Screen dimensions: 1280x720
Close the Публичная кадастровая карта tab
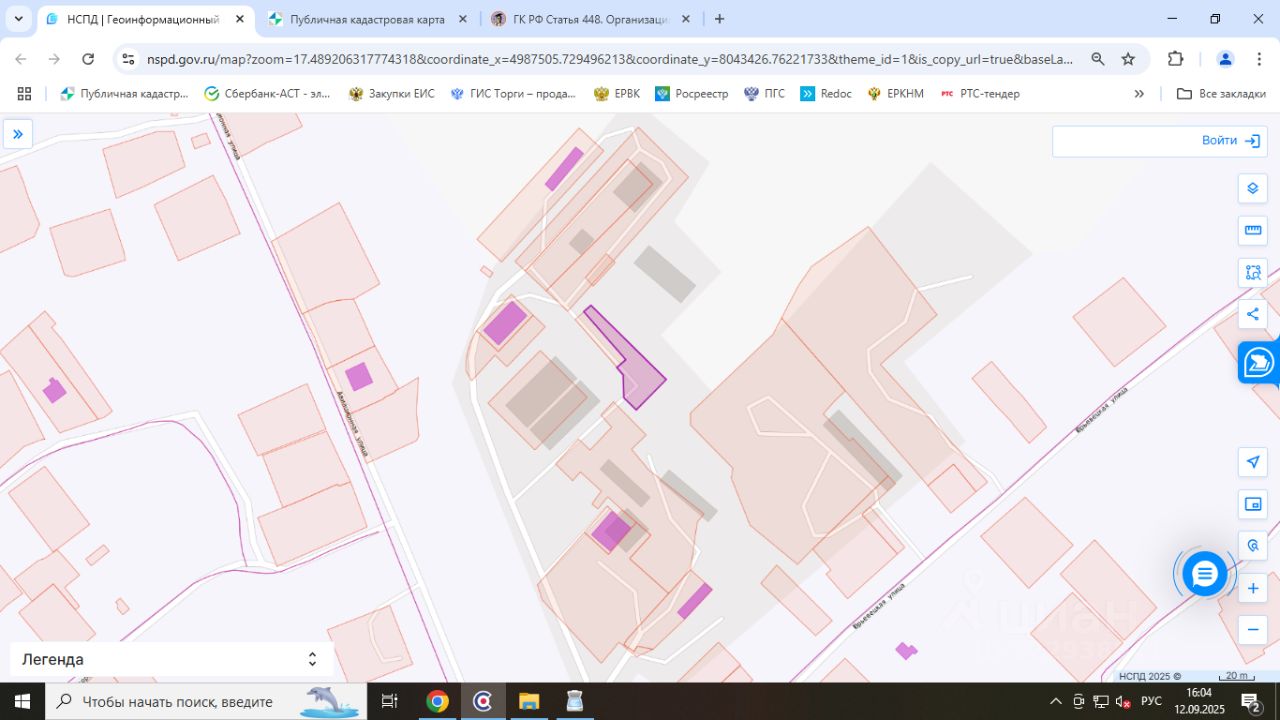point(462,19)
